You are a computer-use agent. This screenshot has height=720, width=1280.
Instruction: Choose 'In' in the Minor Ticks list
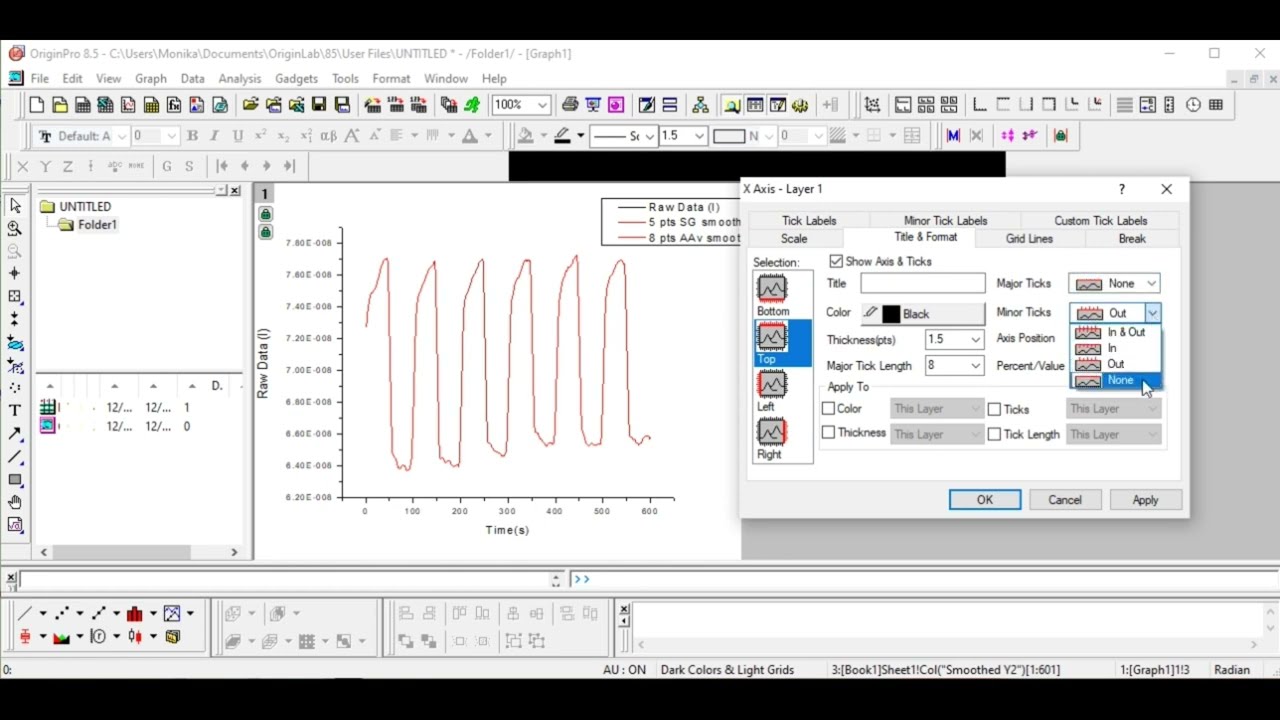[1117, 348]
